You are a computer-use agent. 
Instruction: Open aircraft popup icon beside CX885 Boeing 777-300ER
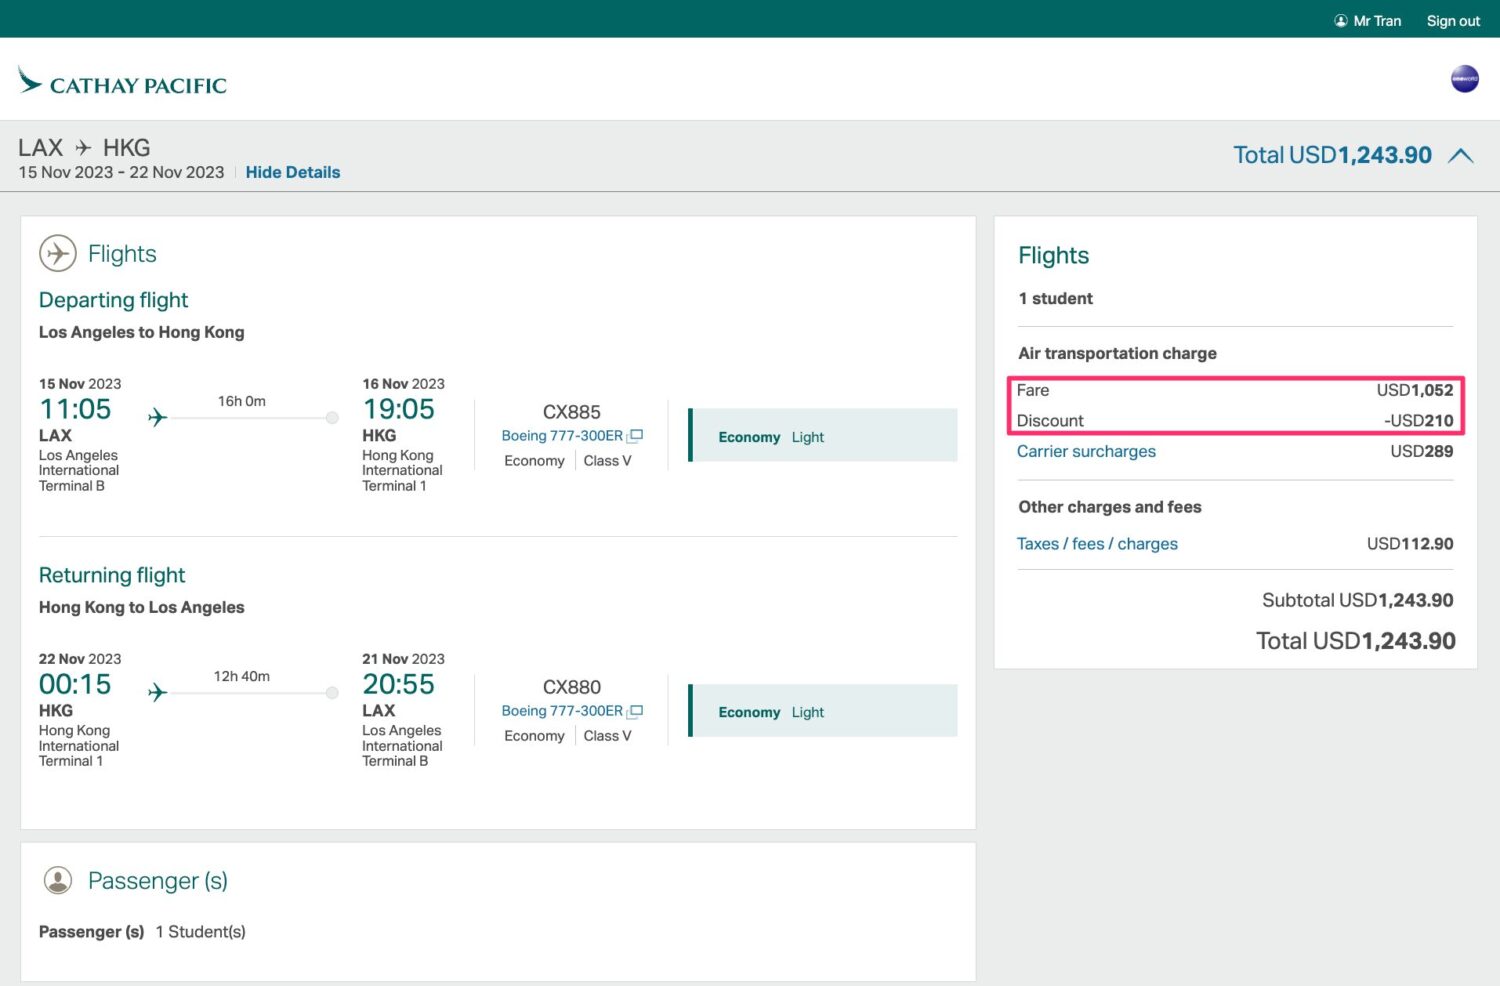click(635, 436)
